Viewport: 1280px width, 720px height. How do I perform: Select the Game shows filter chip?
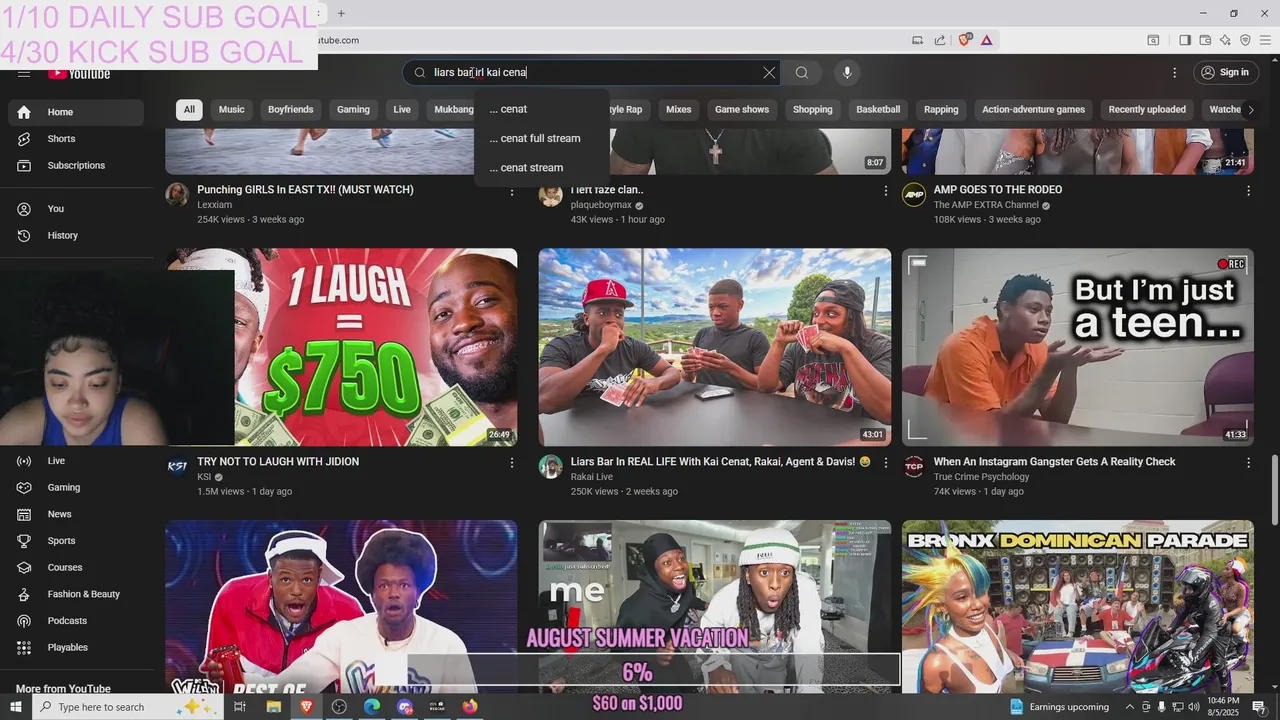pos(742,110)
